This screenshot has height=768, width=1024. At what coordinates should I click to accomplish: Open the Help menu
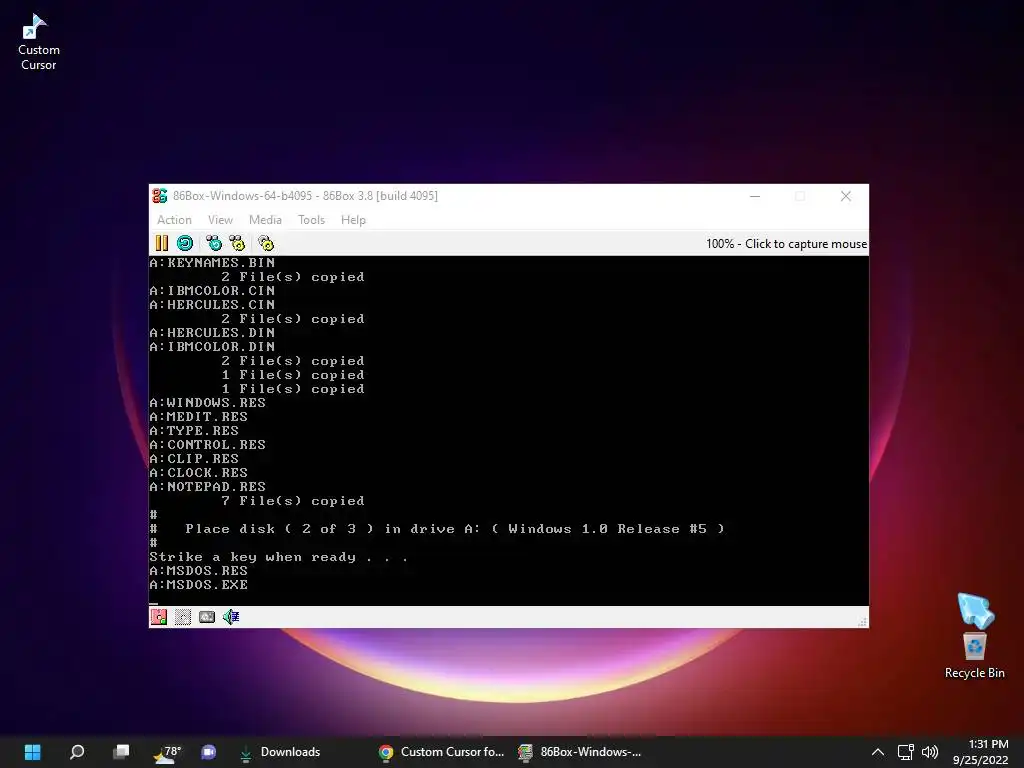(x=353, y=220)
